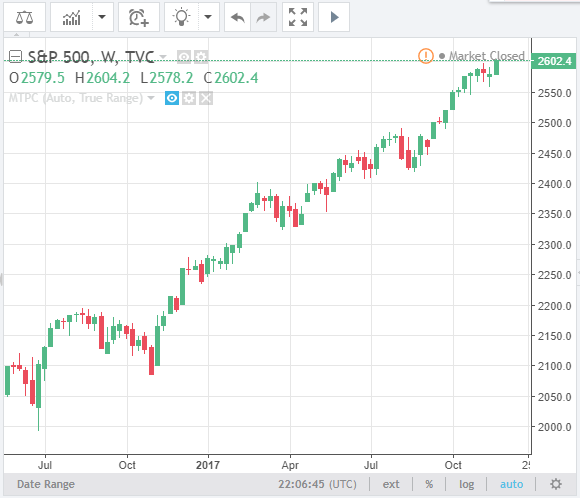This screenshot has width=580, height=498.
Task: Redo the last chart action
Action: (x=263, y=17)
